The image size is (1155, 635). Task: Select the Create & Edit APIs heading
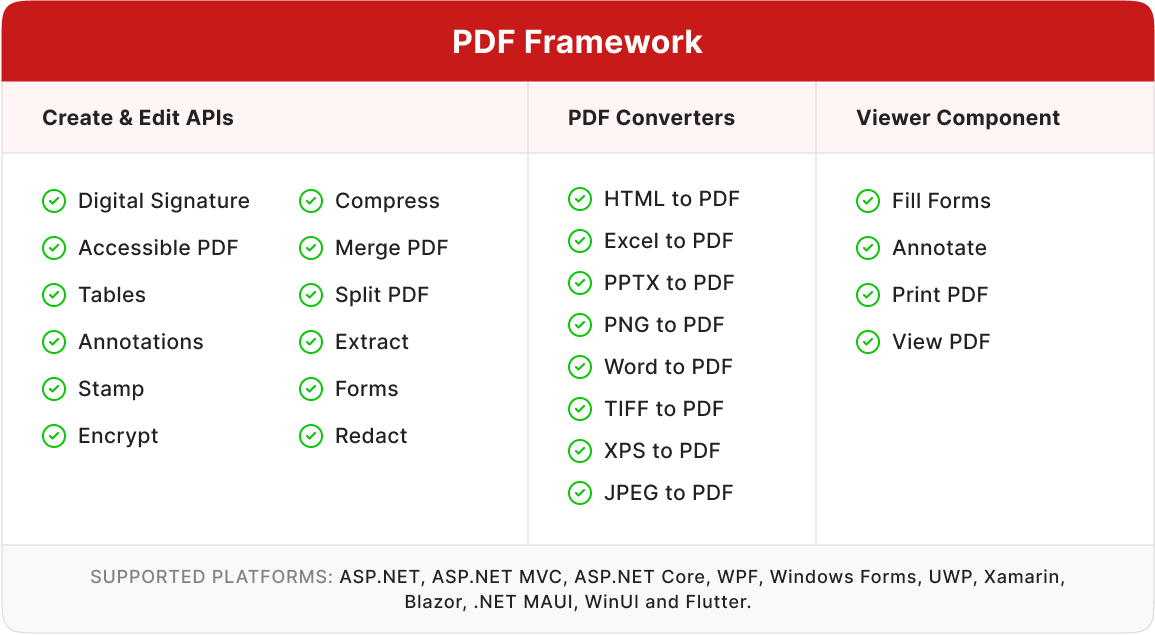pyautogui.click(x=138, y=118)
